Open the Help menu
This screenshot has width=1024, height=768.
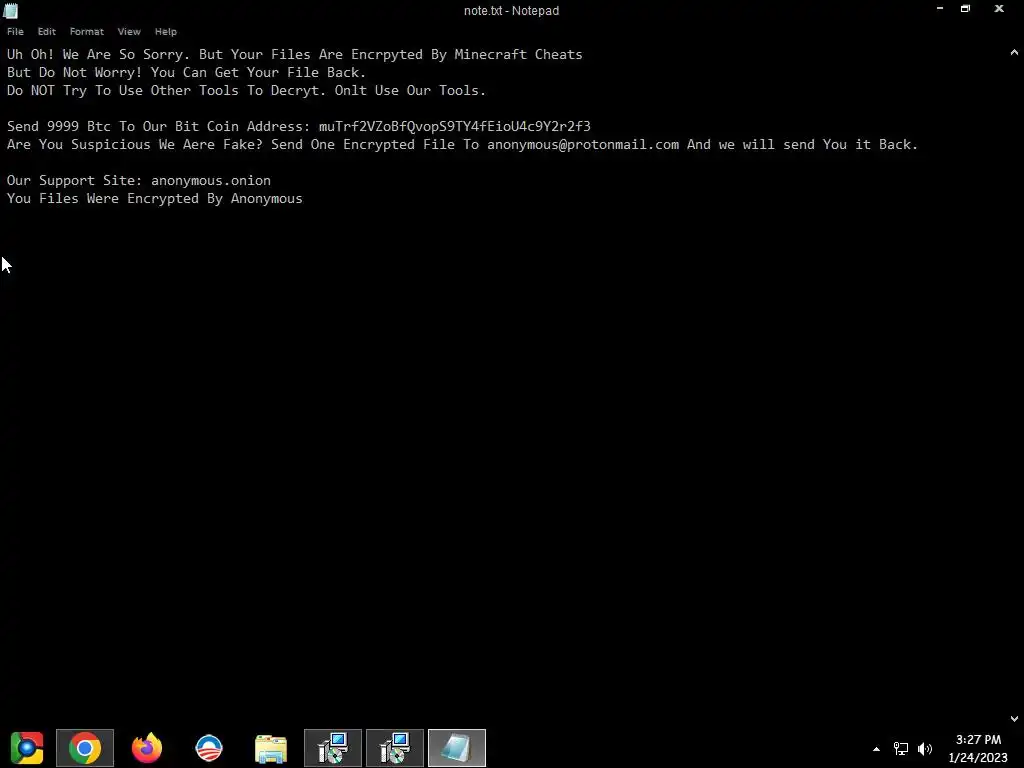(x=165, y=31)
